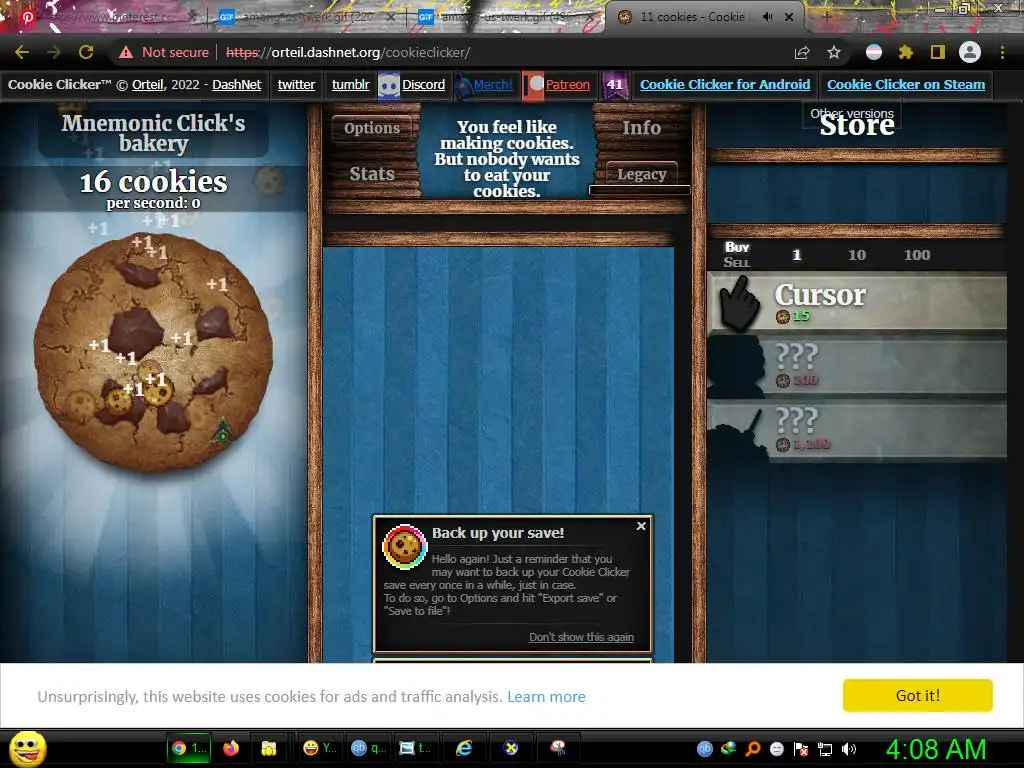The image size is (1024, 768).
Task: Open Other versions dropdown
Action: 852,114
